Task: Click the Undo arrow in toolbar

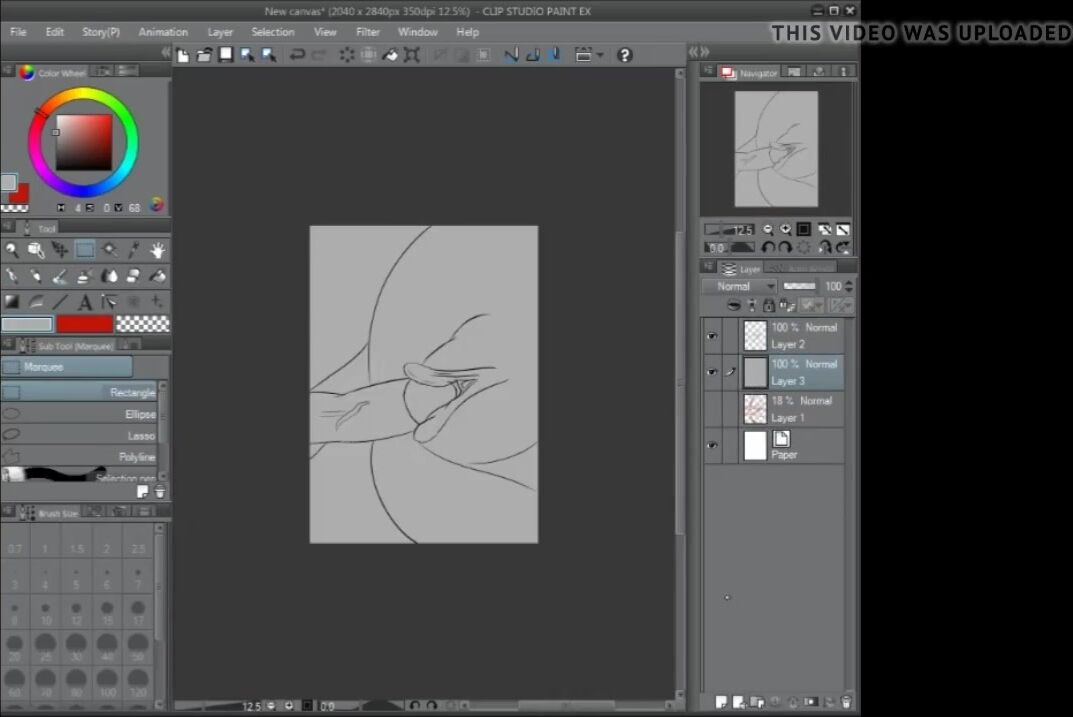Action: point(297,55)
